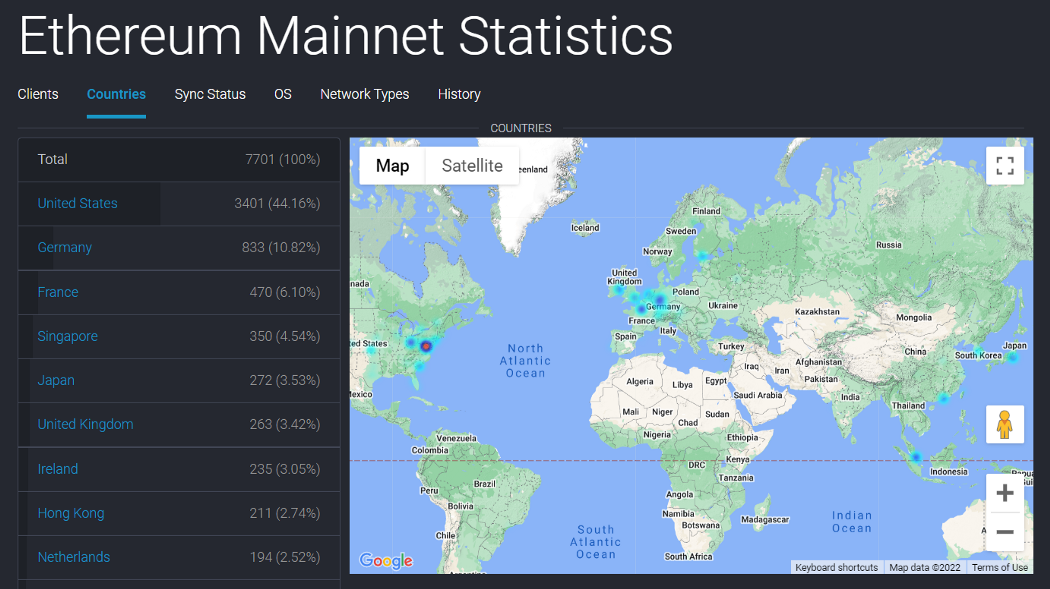Open the Clients tab

tap(38, 94)
